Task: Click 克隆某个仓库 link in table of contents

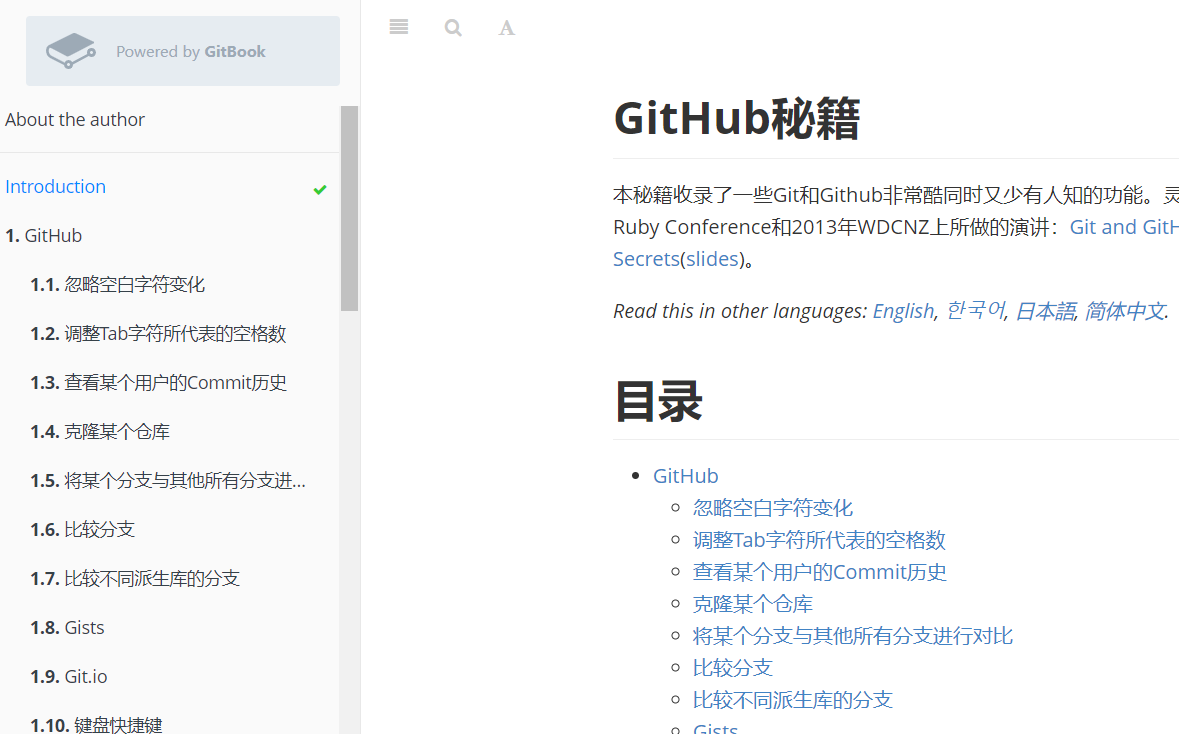Action: click(753, 604)
